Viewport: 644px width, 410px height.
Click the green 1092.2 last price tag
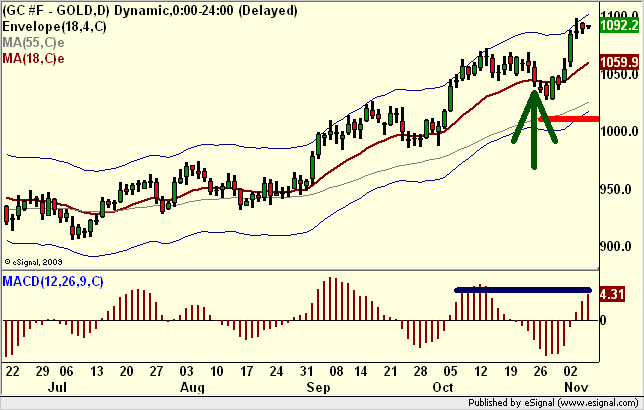tap(620, 25)
